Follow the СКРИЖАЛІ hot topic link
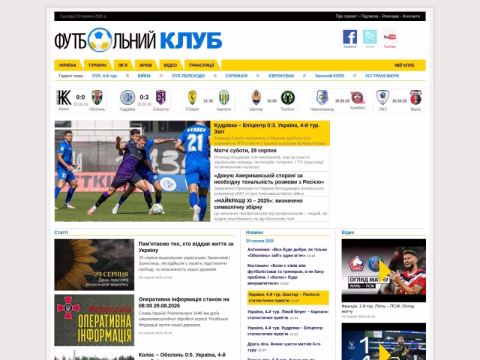 click(236, 76)
